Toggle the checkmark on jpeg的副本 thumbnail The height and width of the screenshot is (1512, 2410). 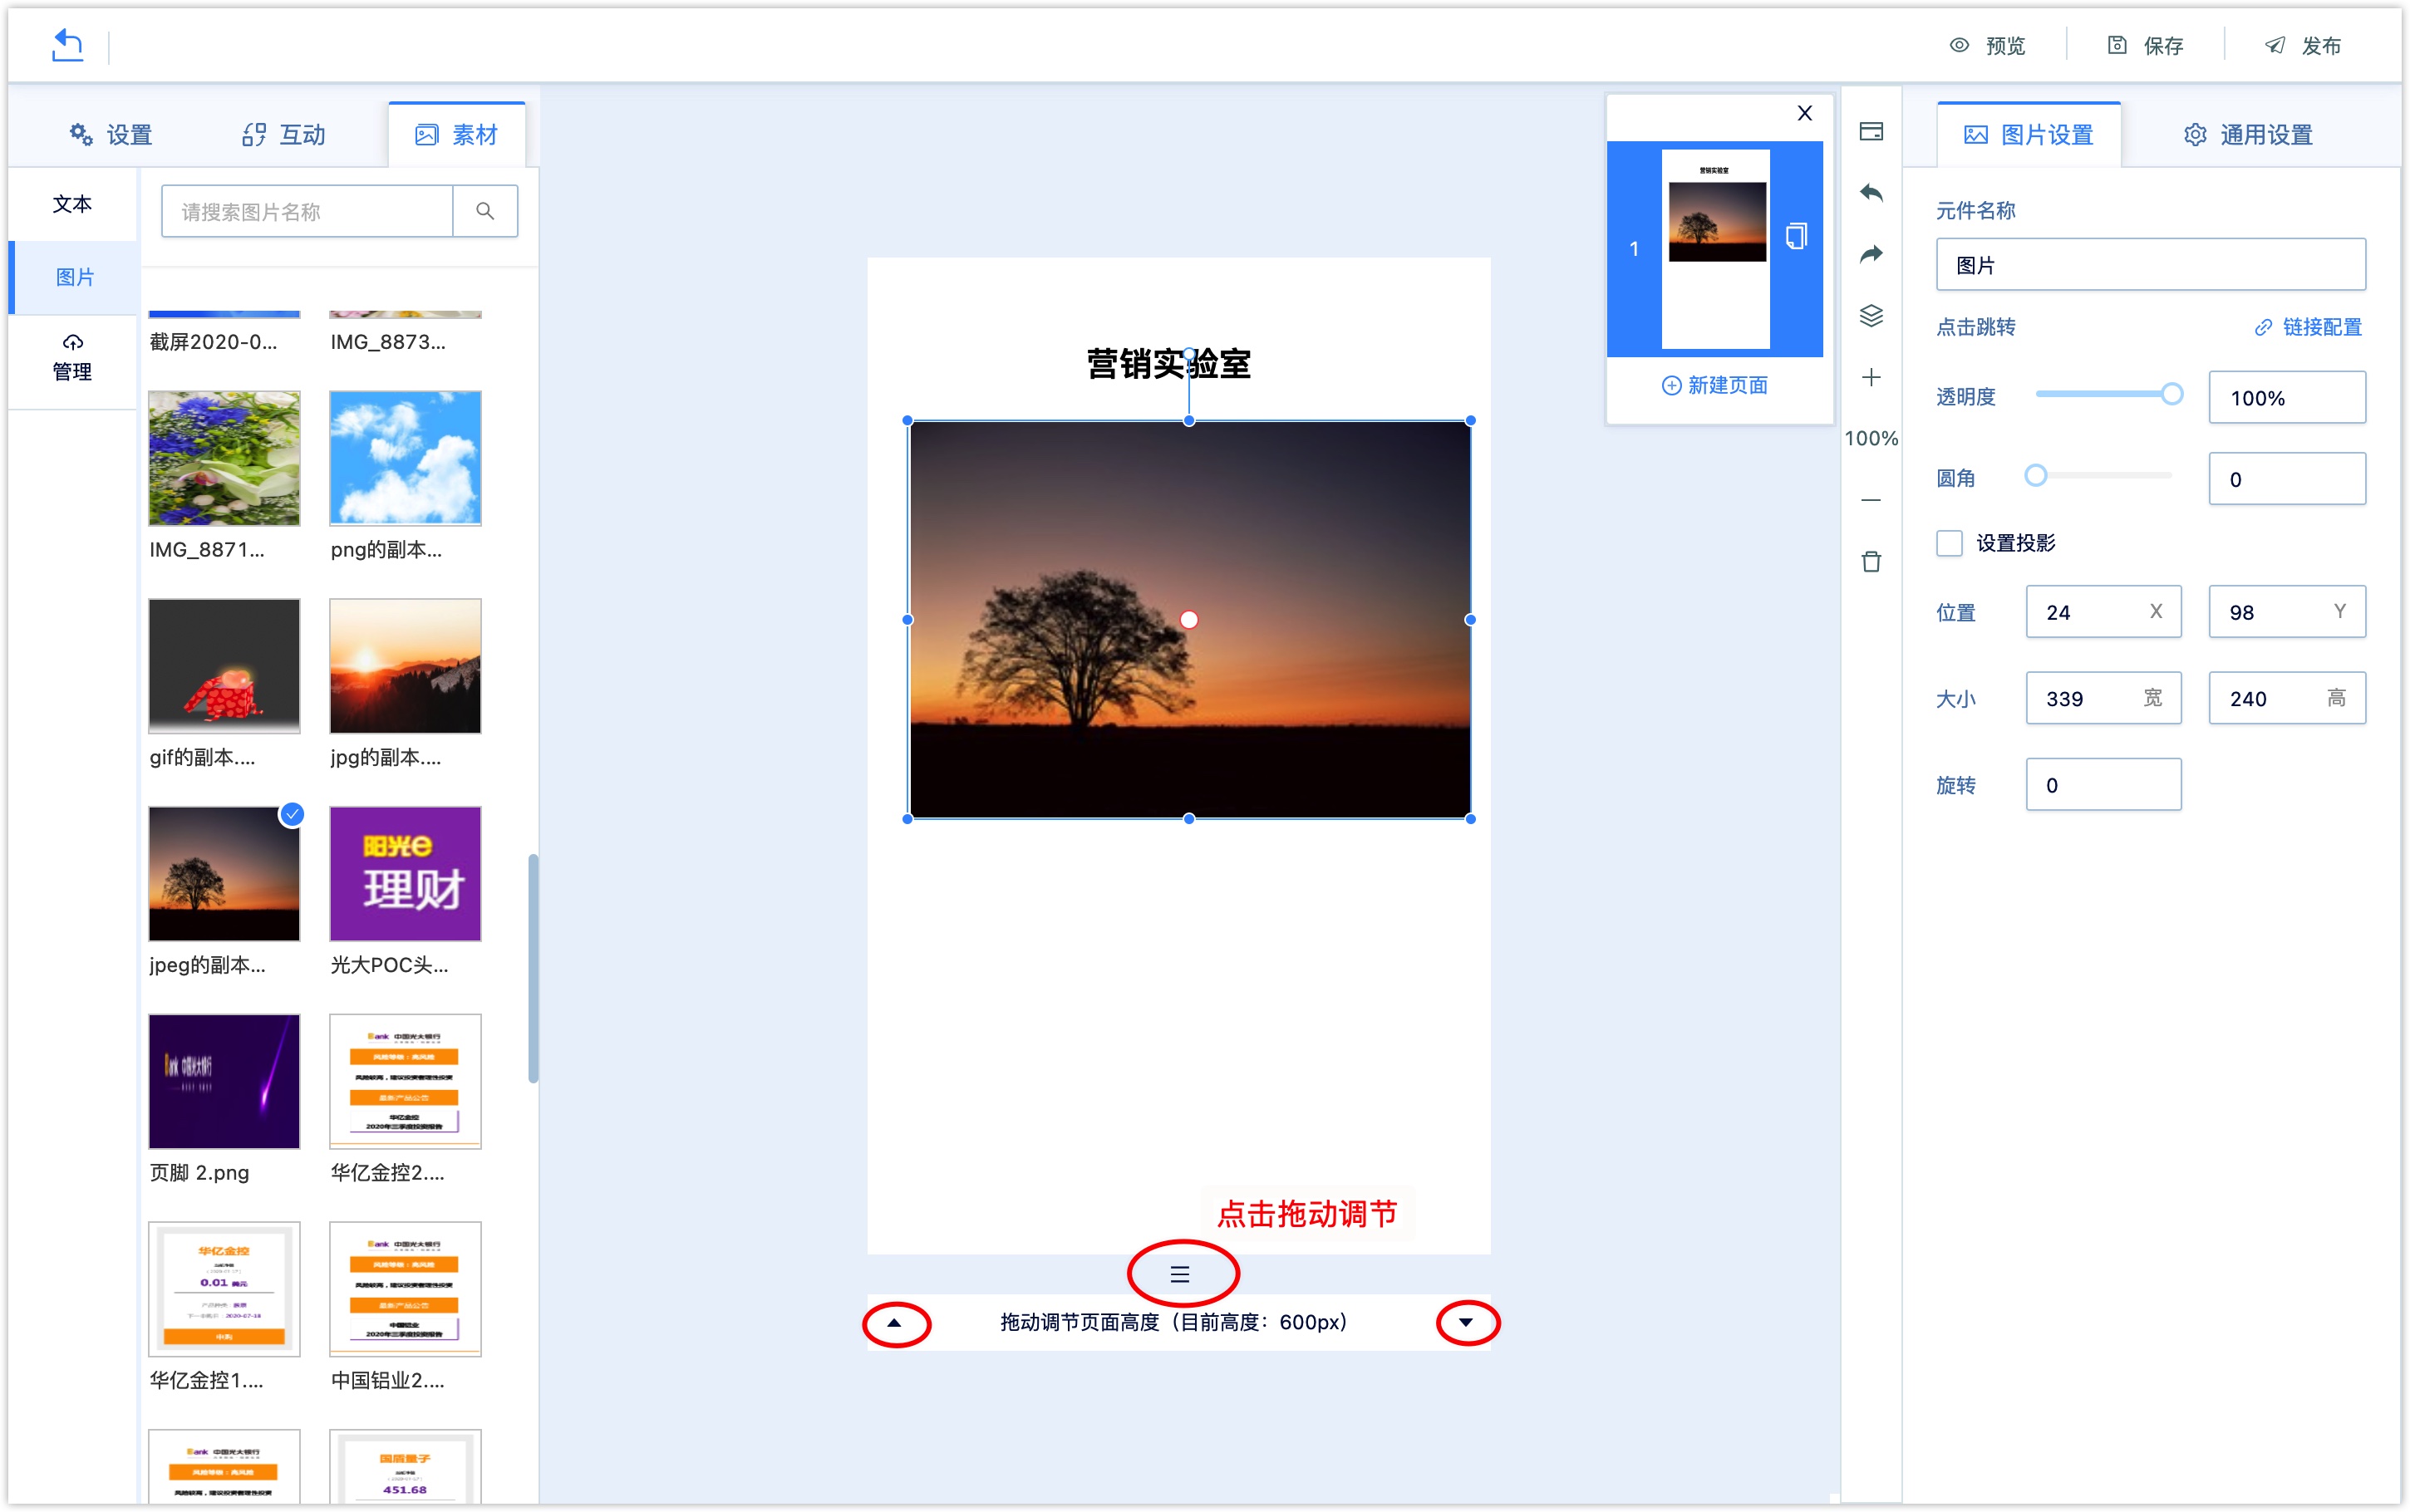[x=292, y=815]
